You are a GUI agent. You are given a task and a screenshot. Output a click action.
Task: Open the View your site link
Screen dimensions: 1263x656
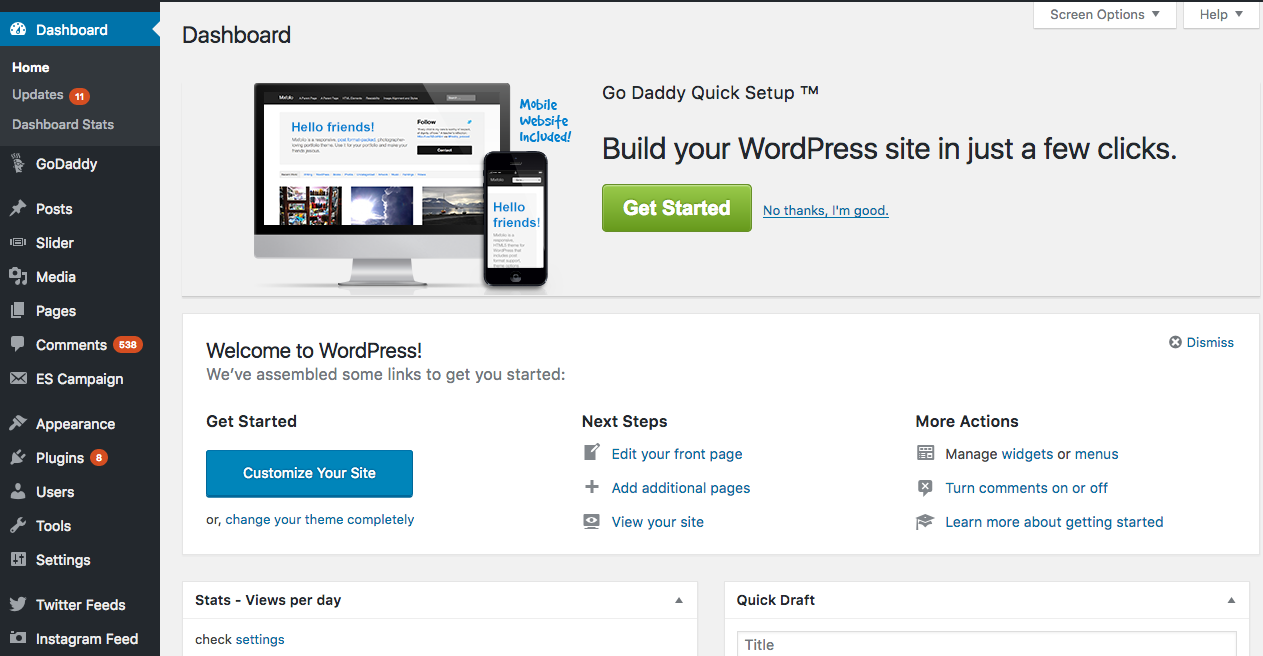[x=658, y=522]
